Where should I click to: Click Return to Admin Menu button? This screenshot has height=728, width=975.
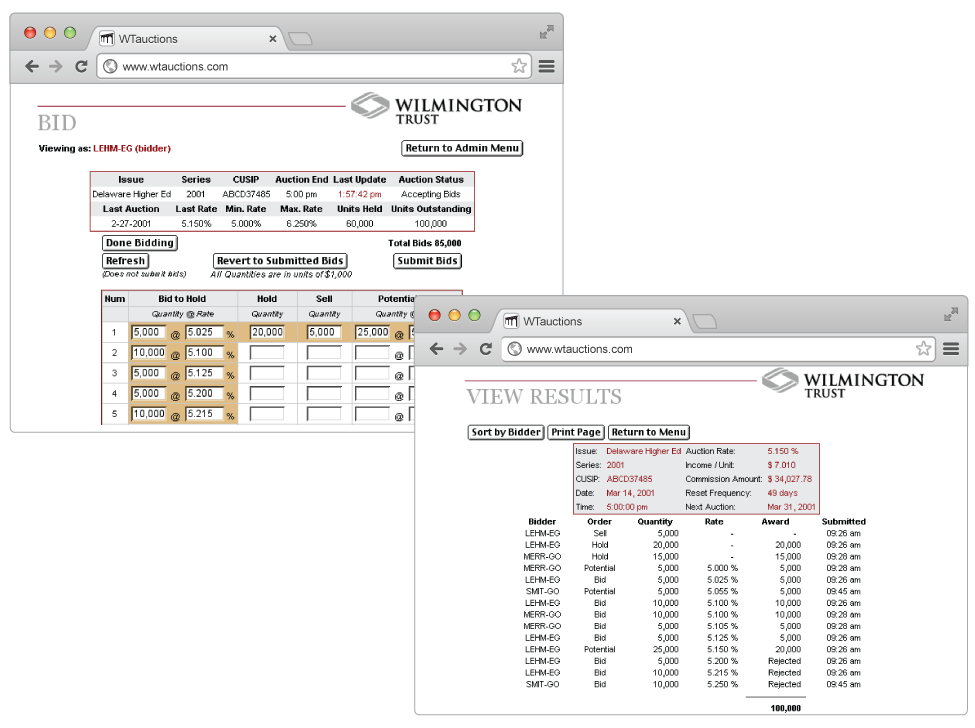pos(462,148)
